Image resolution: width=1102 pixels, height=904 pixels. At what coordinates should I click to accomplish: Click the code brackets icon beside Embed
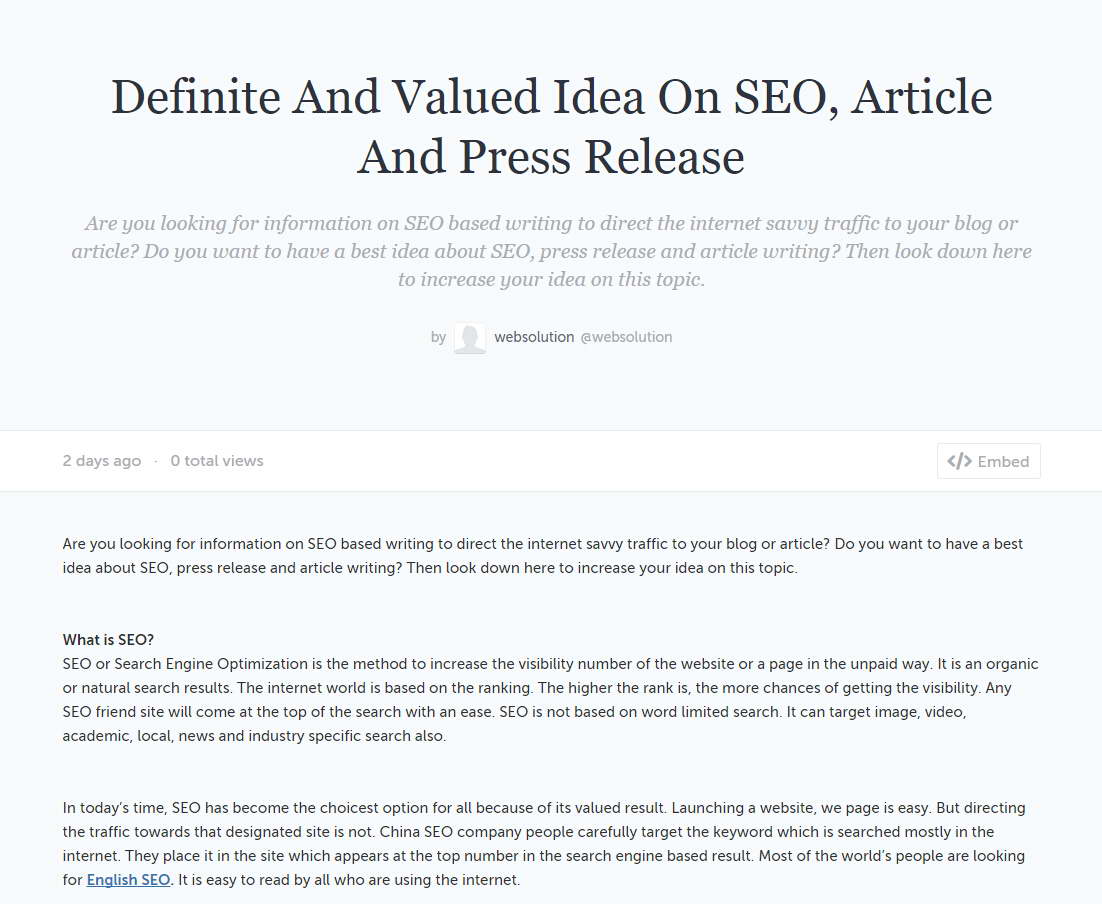[x=959, y=461]
